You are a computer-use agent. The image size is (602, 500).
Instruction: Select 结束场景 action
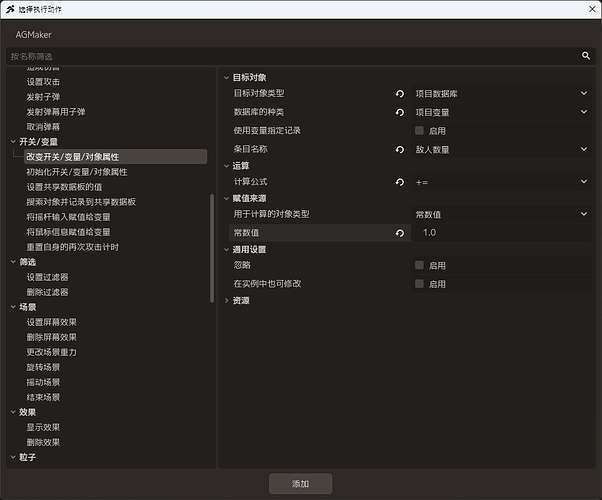[x=43, y=397]
